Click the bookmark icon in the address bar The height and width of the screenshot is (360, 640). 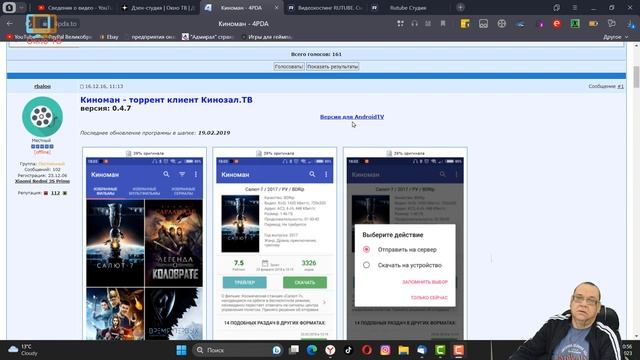click(x=443, y=24)
